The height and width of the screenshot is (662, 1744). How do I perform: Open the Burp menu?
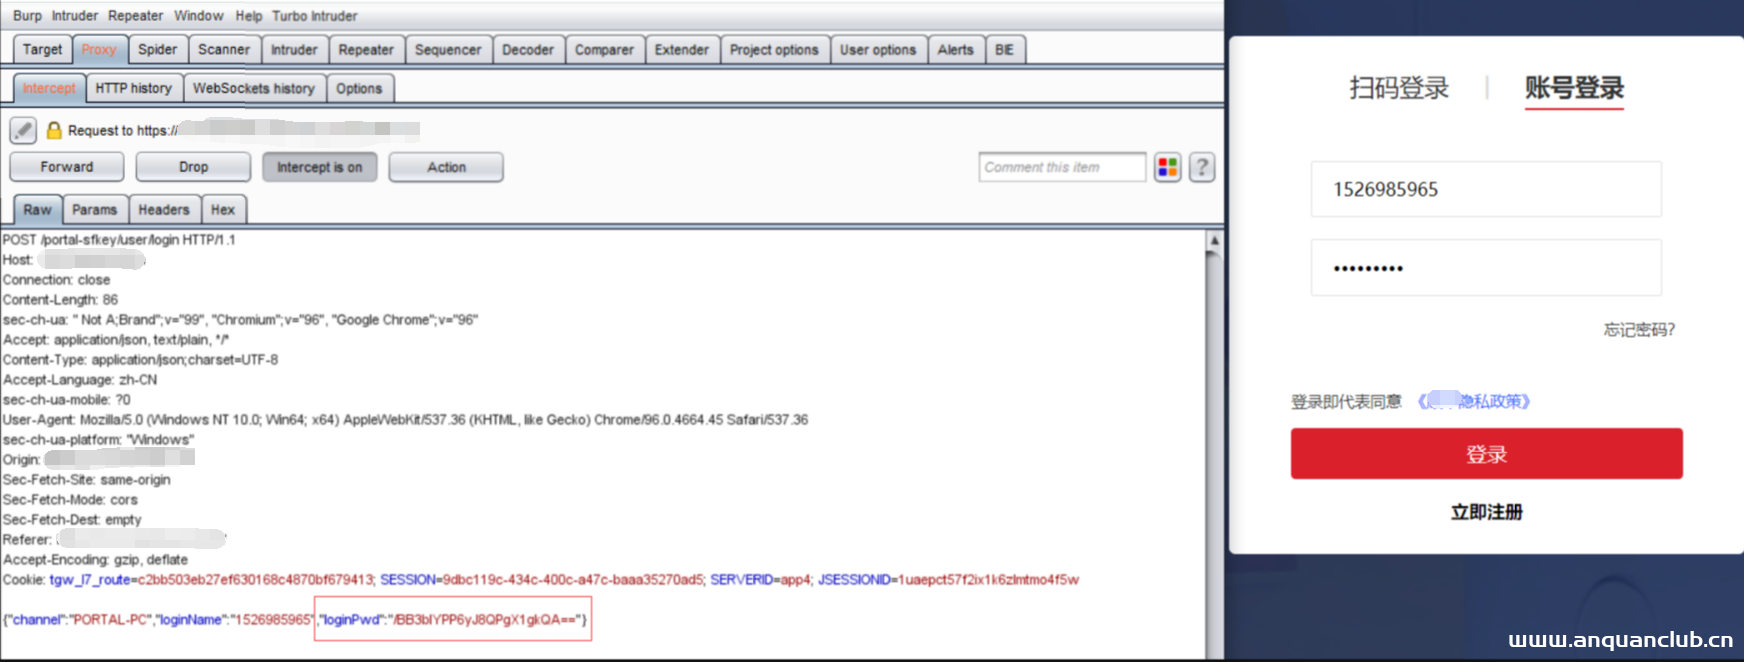pos(27,16)
